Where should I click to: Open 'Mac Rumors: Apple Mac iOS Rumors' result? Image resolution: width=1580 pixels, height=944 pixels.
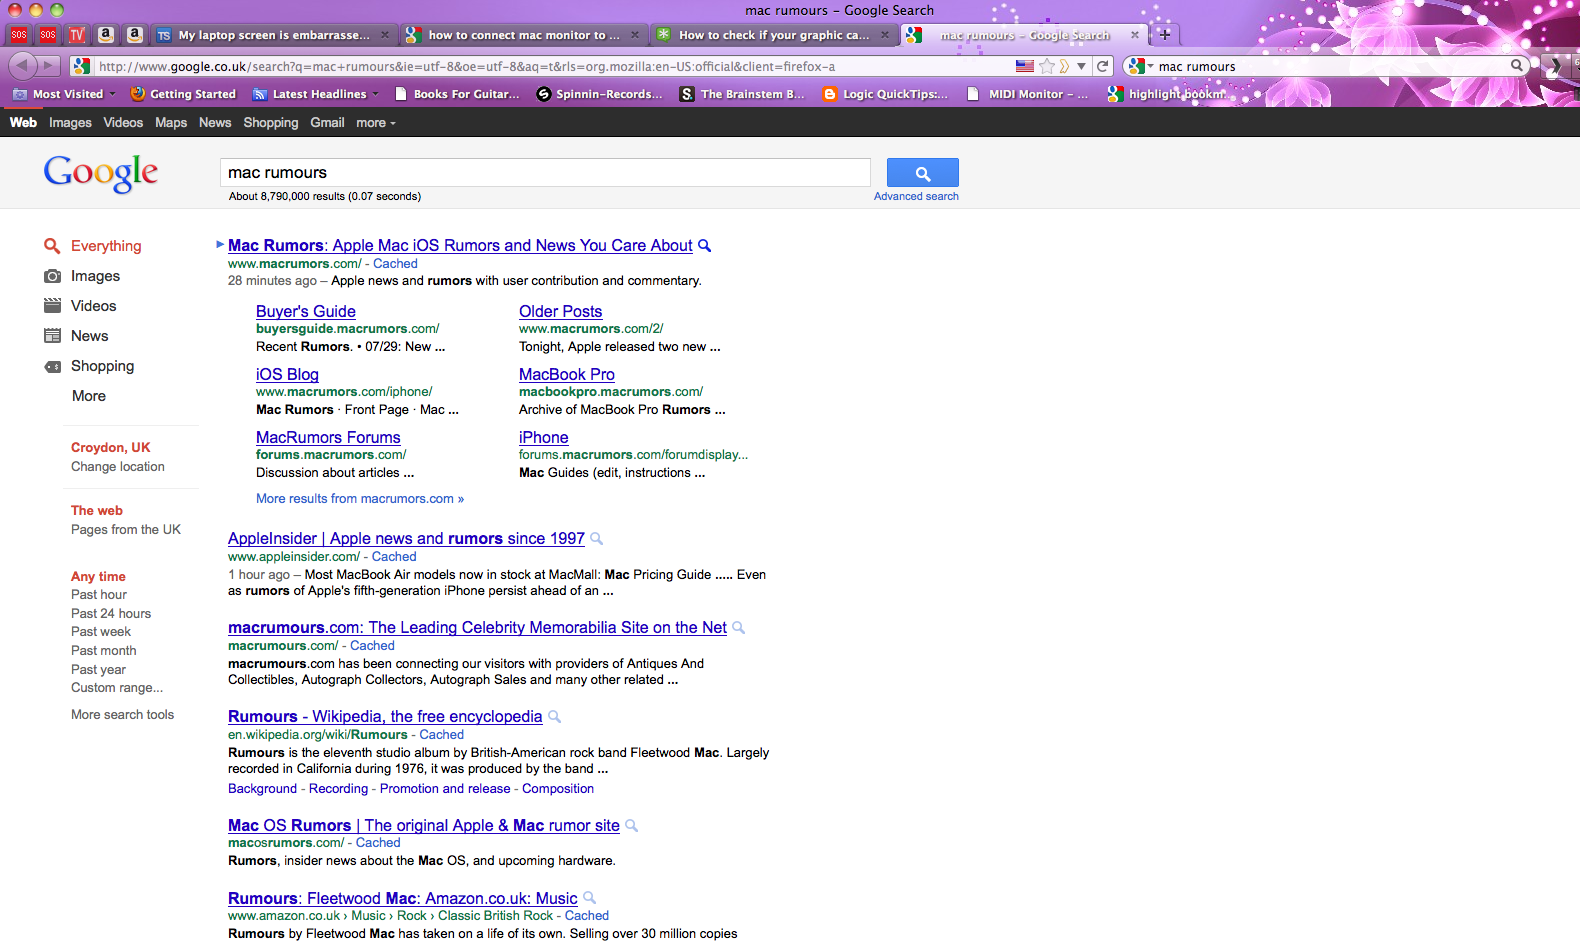click(x=460, y=246)
